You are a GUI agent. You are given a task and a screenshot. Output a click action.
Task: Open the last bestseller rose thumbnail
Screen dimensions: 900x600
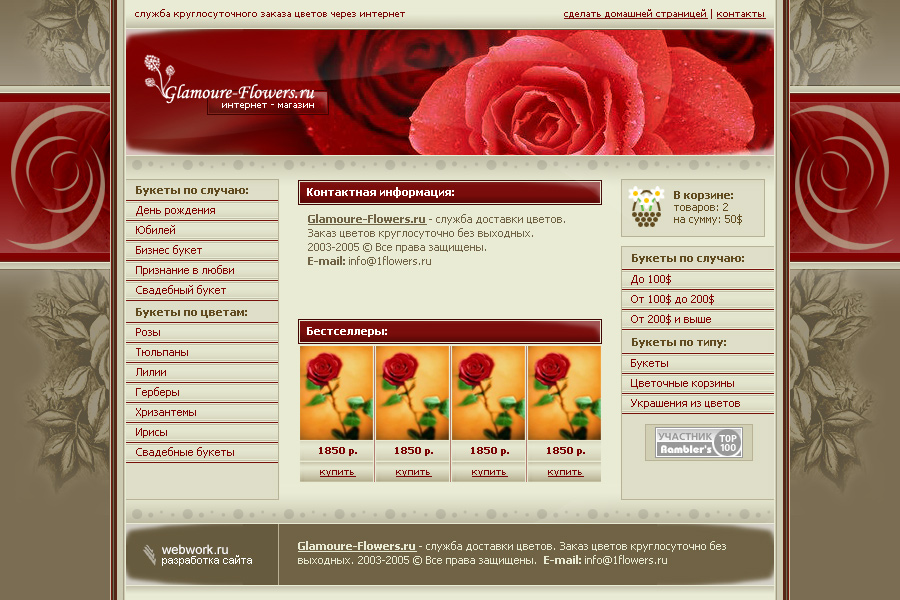click(x=565, y=393)
